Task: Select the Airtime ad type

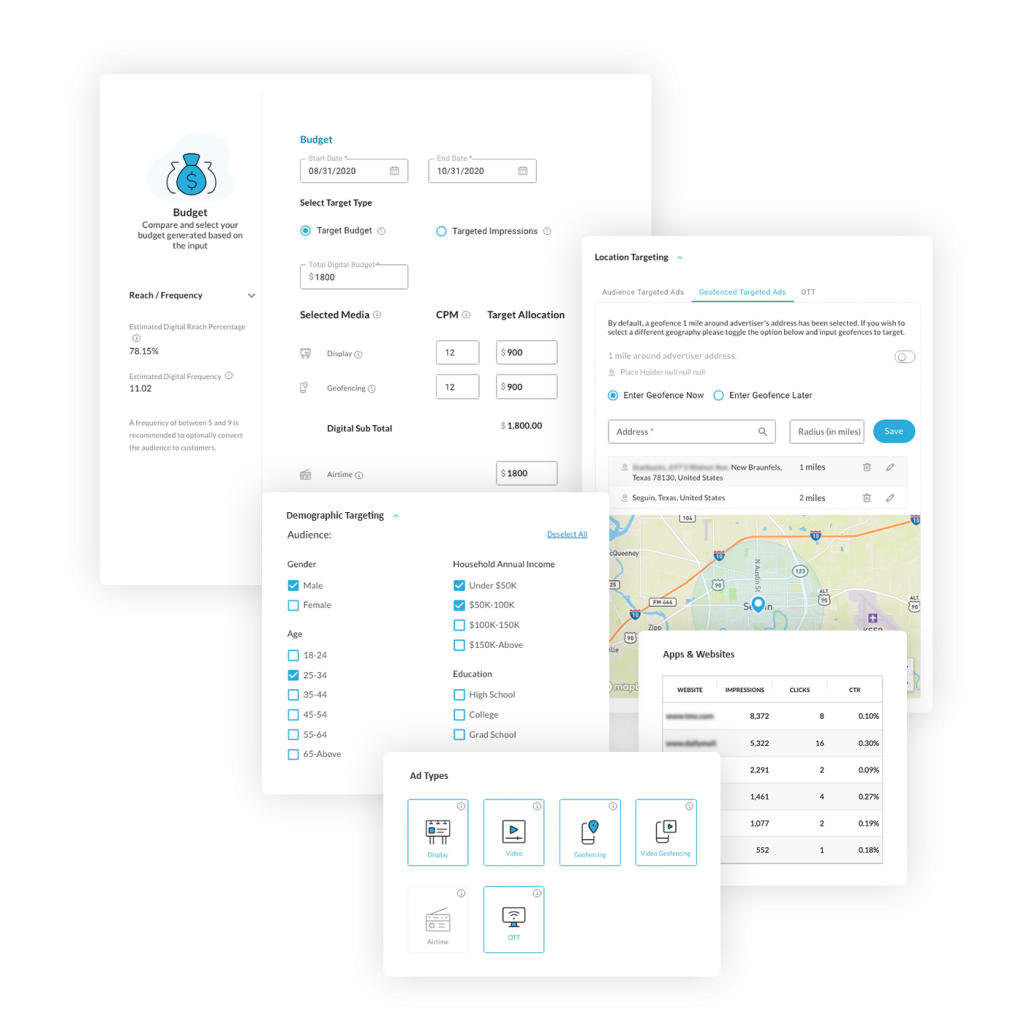Action: click(x=438, y=919)
